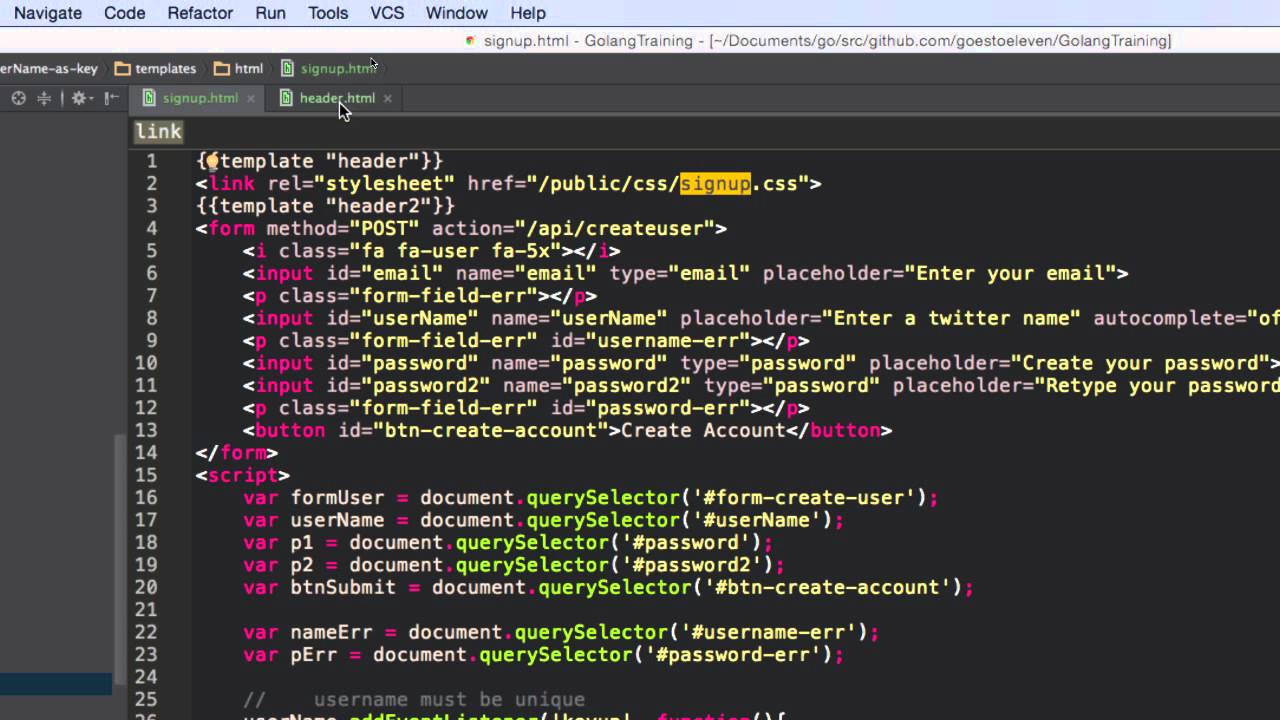Click 'id="username-err"' on line 9
1280x720 pixels.
(650, 341)
